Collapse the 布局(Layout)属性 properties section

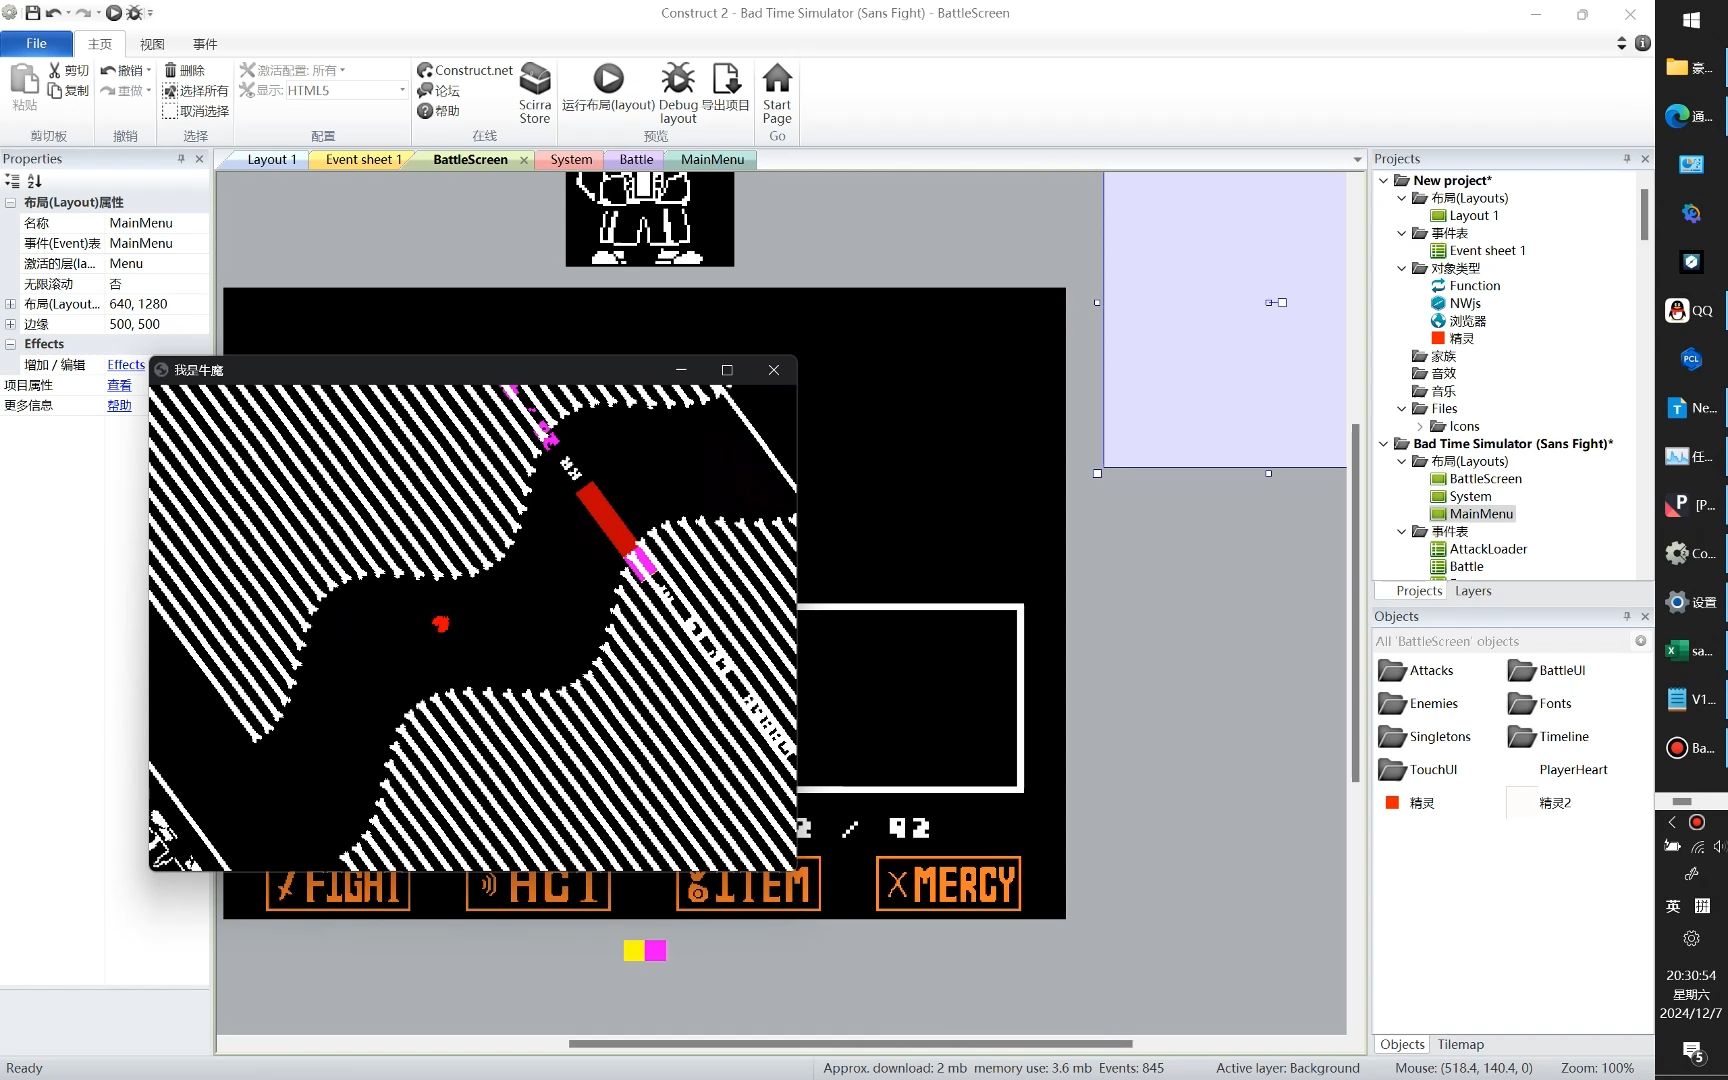[x=10, y=202]
